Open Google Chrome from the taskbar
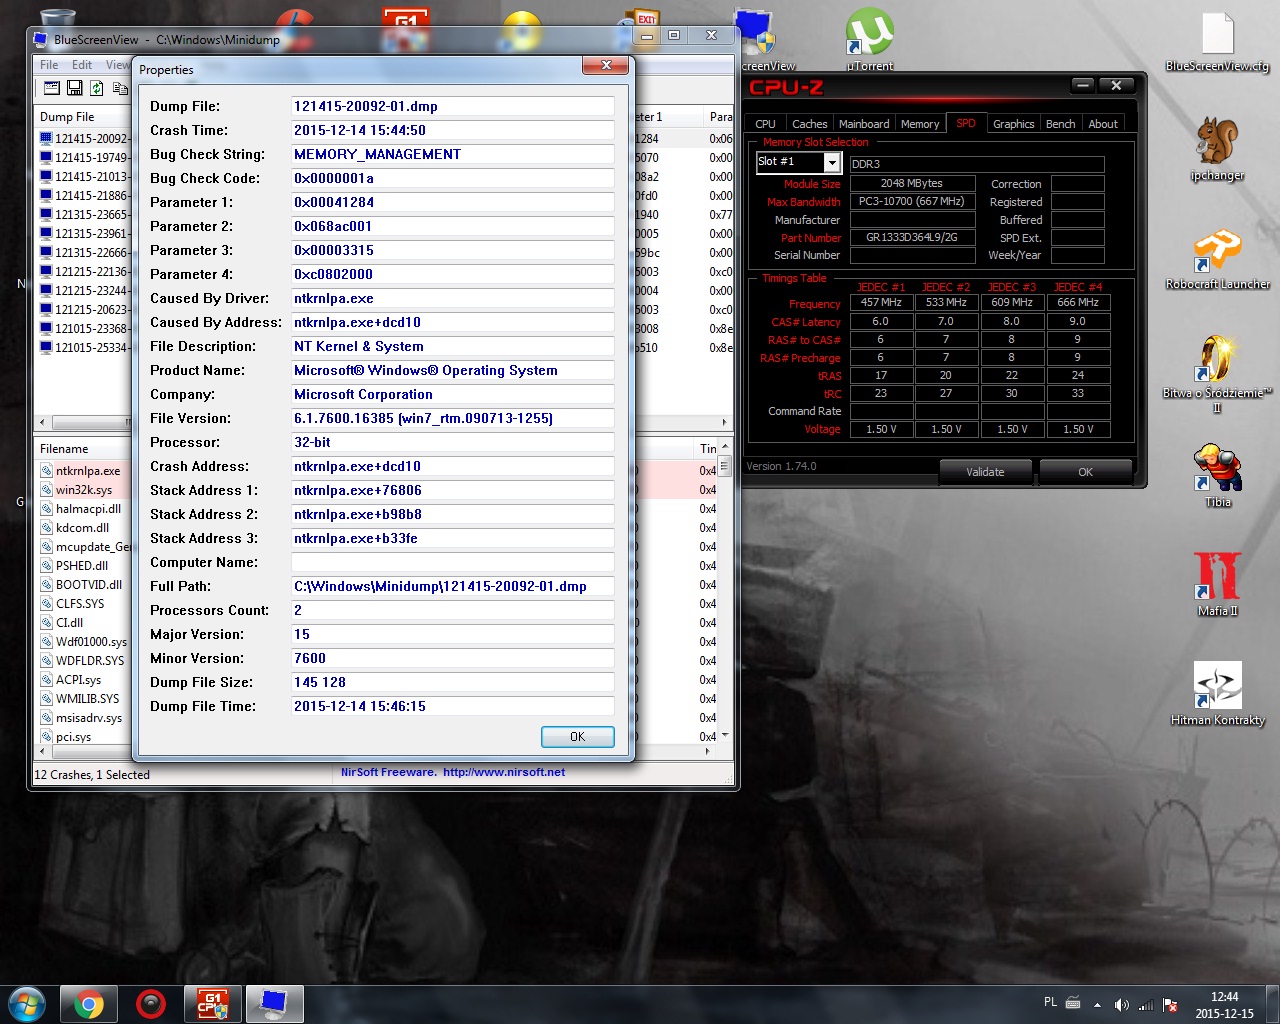The width and height of the screenshot is (1280, 1024). point(89,1004)
